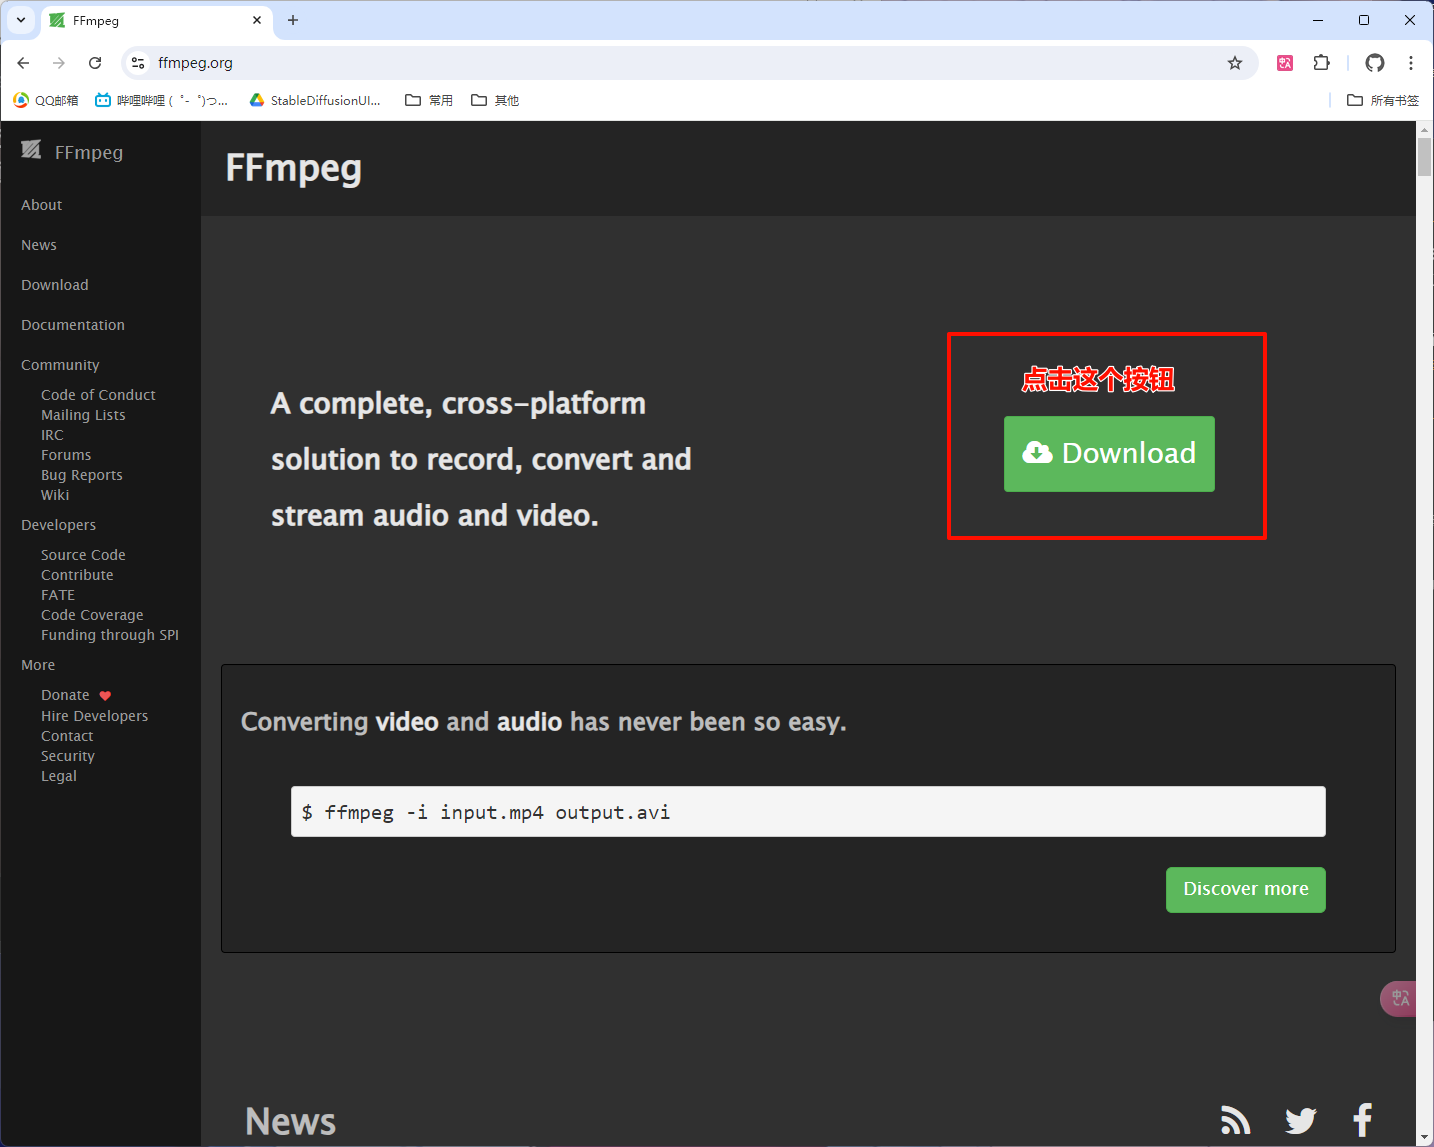Open Funding through SPI link
This screenshot has height=1147, width=1434.
110,635
